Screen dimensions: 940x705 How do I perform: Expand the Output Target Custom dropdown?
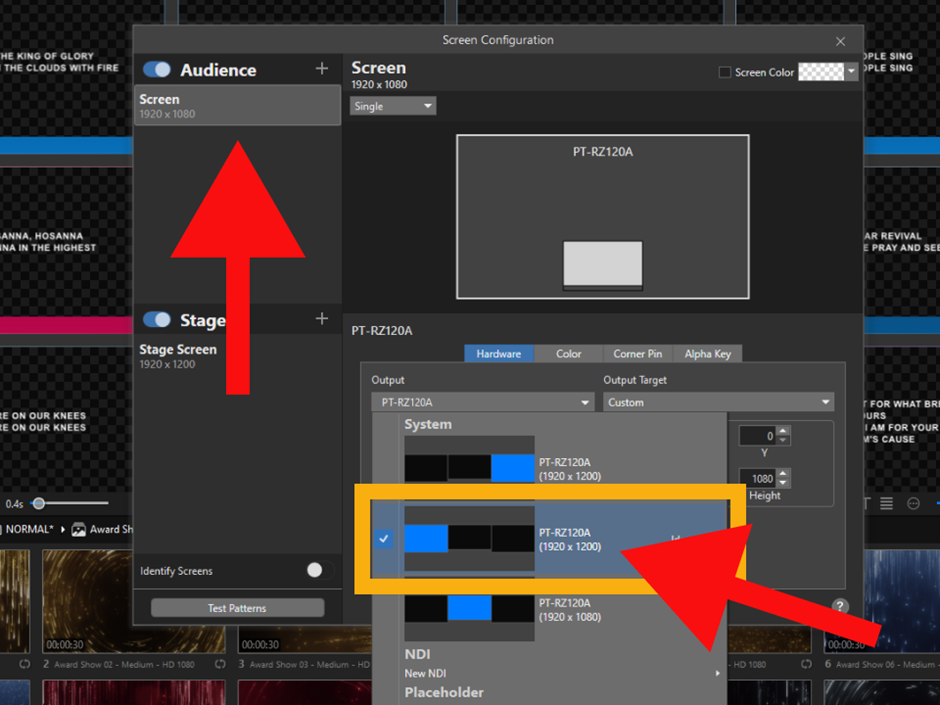coord(718,402)
